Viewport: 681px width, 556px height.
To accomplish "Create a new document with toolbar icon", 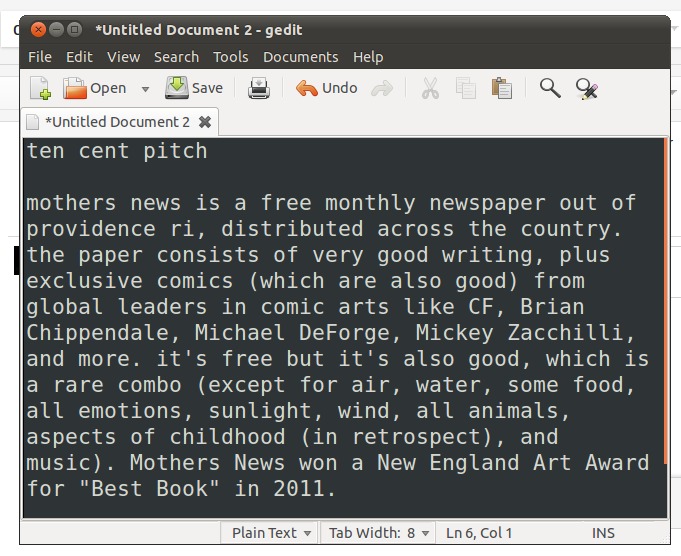I will [x=40, y=88].
